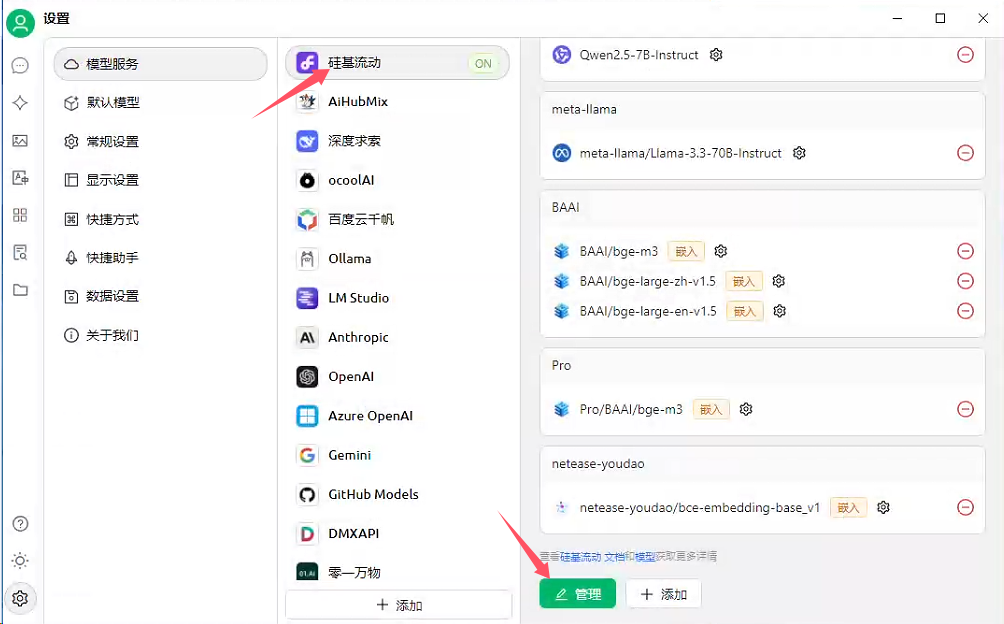Image resolution: width=1004 pixels, height=624 pixels.
Task: Select the 深度求索 provider
Action: click(x=397, y=141)
